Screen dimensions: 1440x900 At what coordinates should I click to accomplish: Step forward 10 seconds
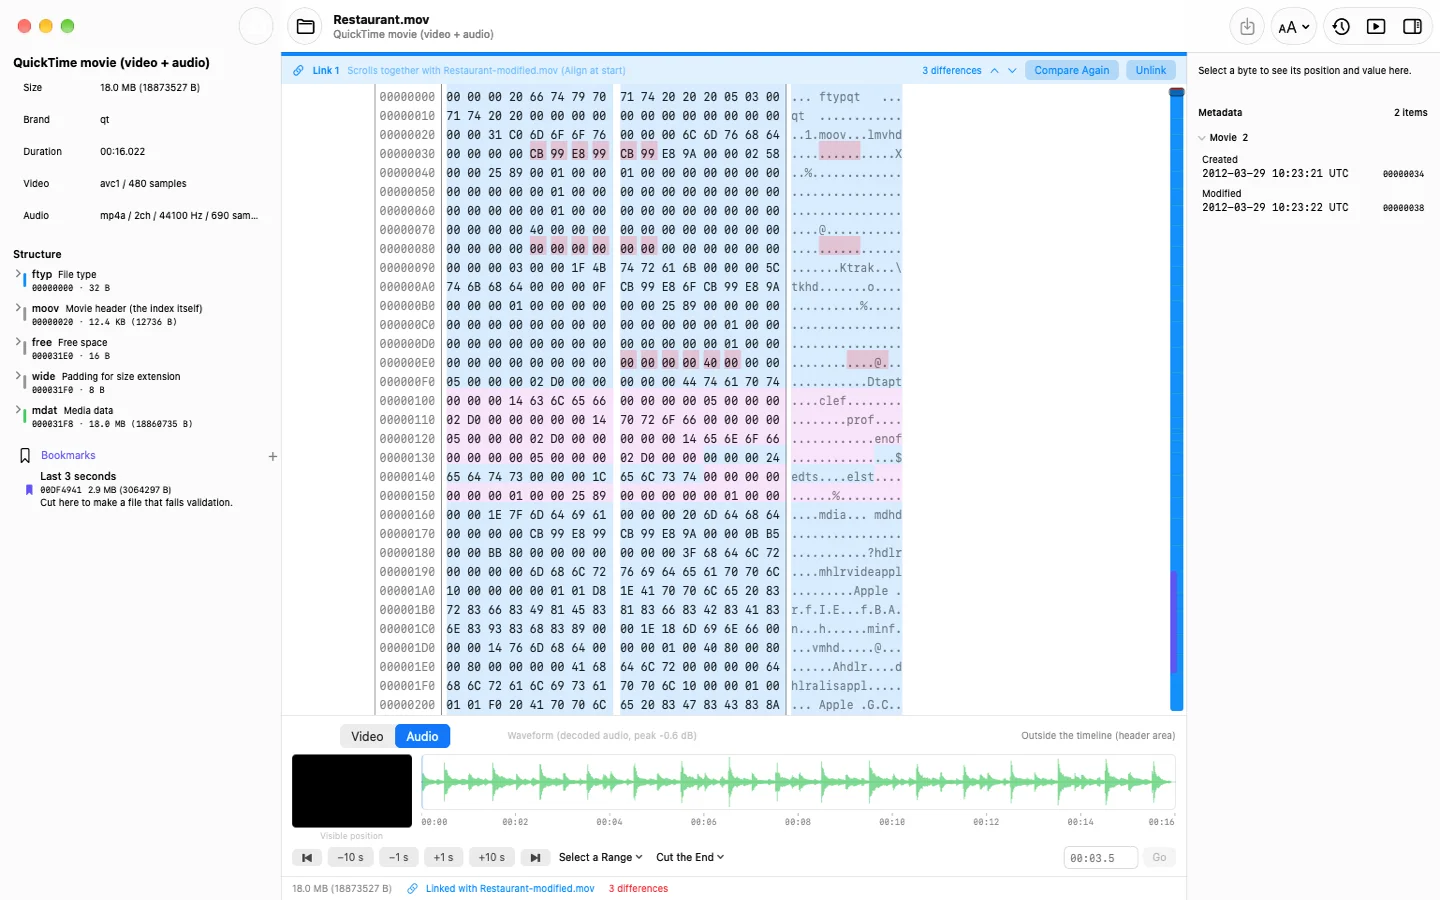point(491,857)
